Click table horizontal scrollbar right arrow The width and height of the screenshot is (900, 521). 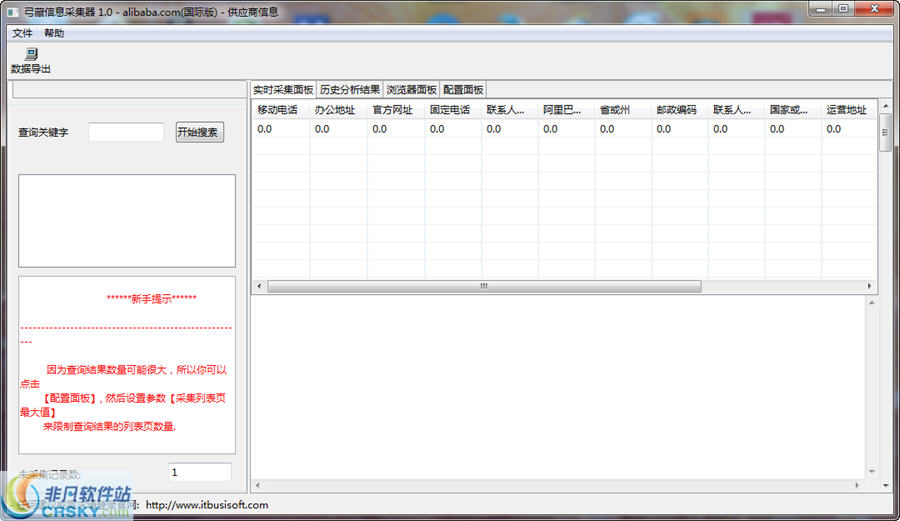(x=869, y=286)
